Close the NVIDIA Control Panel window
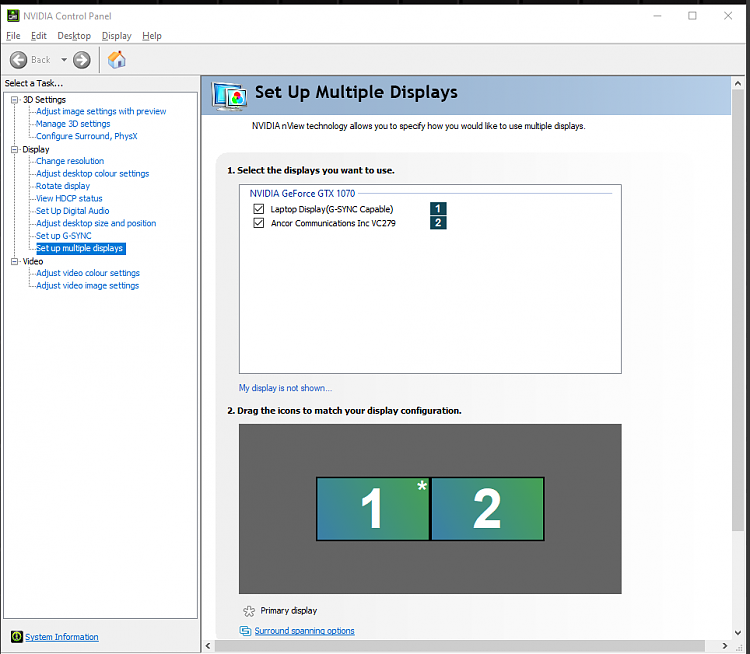The height and width of the screenshot is (654, 750). (x=728, y=16)
